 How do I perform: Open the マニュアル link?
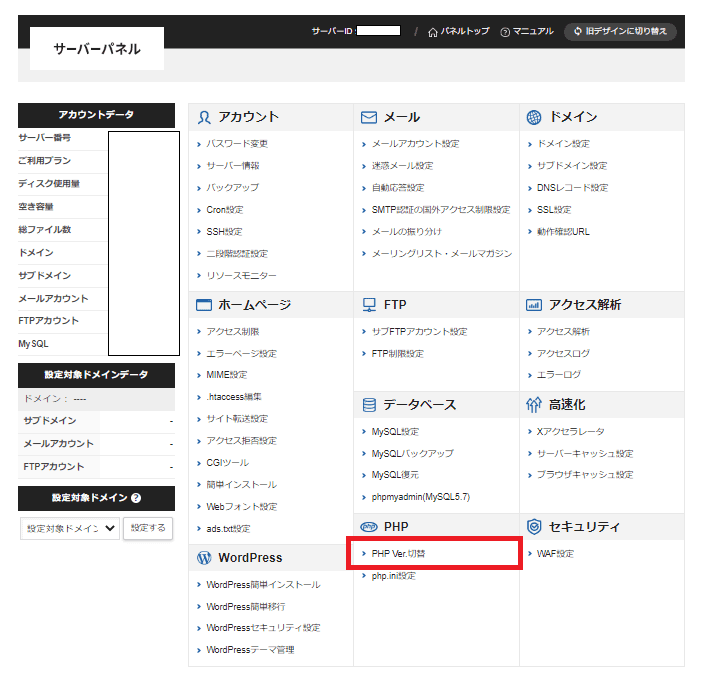coord(533,31)
